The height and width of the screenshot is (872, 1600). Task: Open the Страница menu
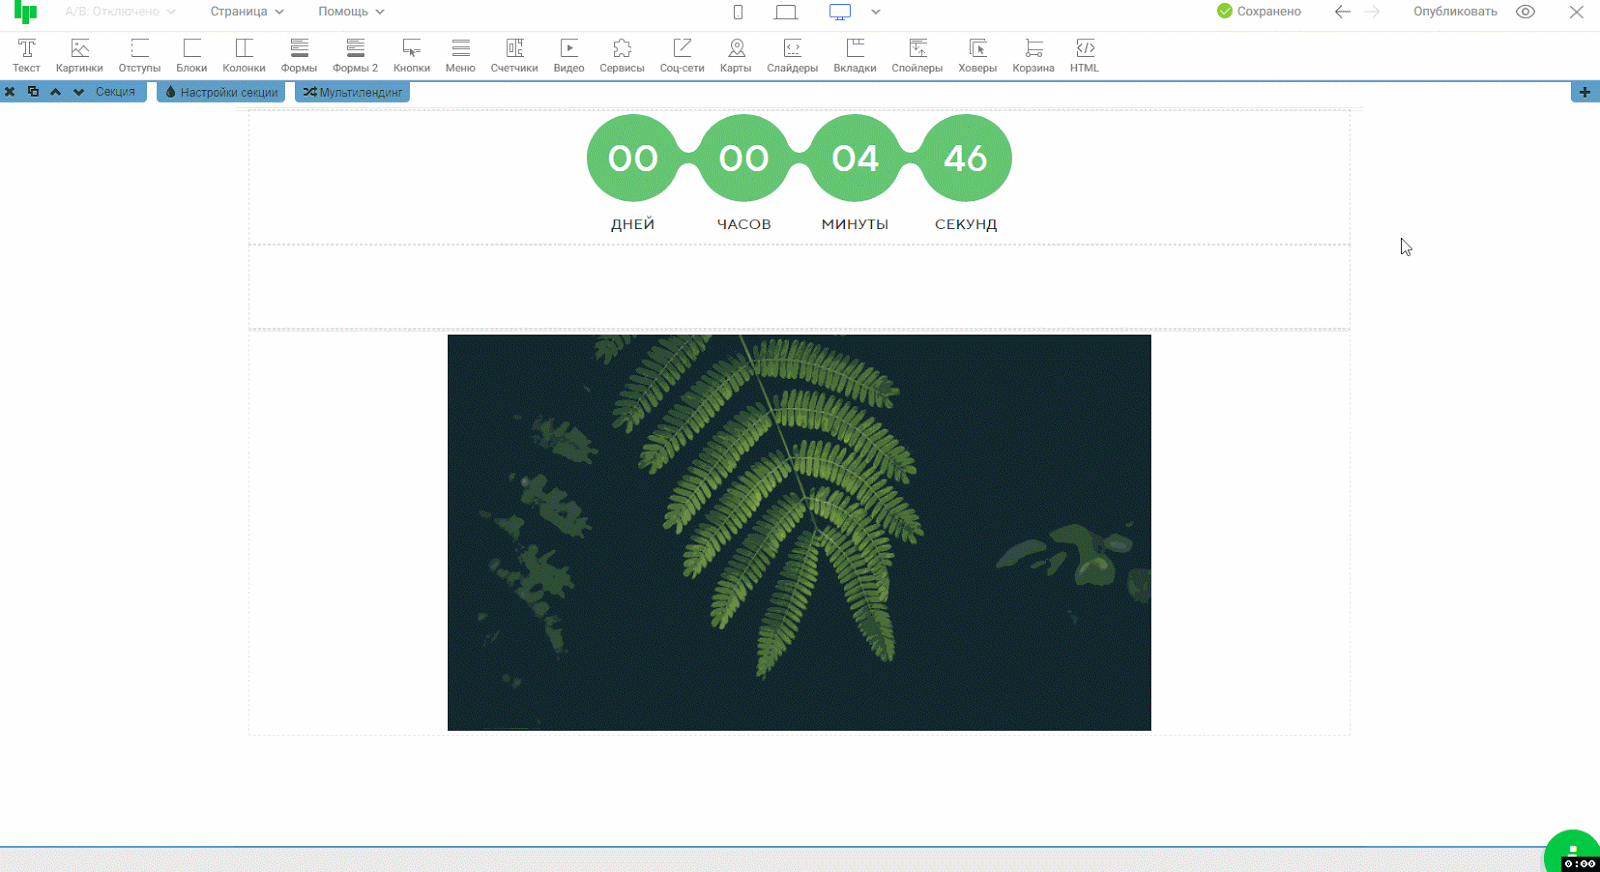point(246,12)
